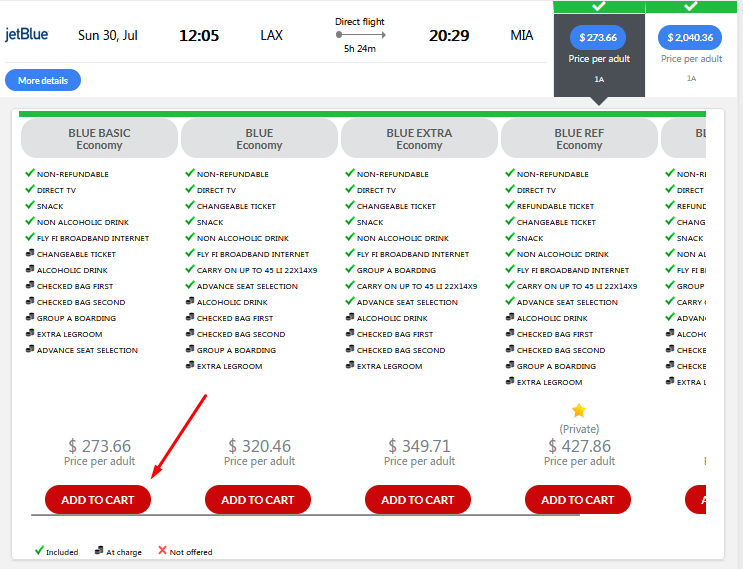
Task: Click the At charge legend icon
Action: 99,551
